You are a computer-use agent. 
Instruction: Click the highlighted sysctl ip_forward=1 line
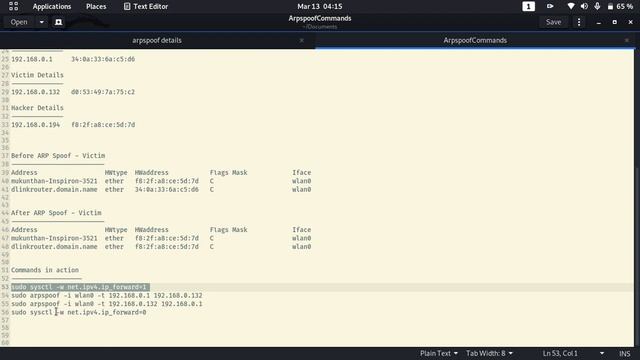coord(80,287)
